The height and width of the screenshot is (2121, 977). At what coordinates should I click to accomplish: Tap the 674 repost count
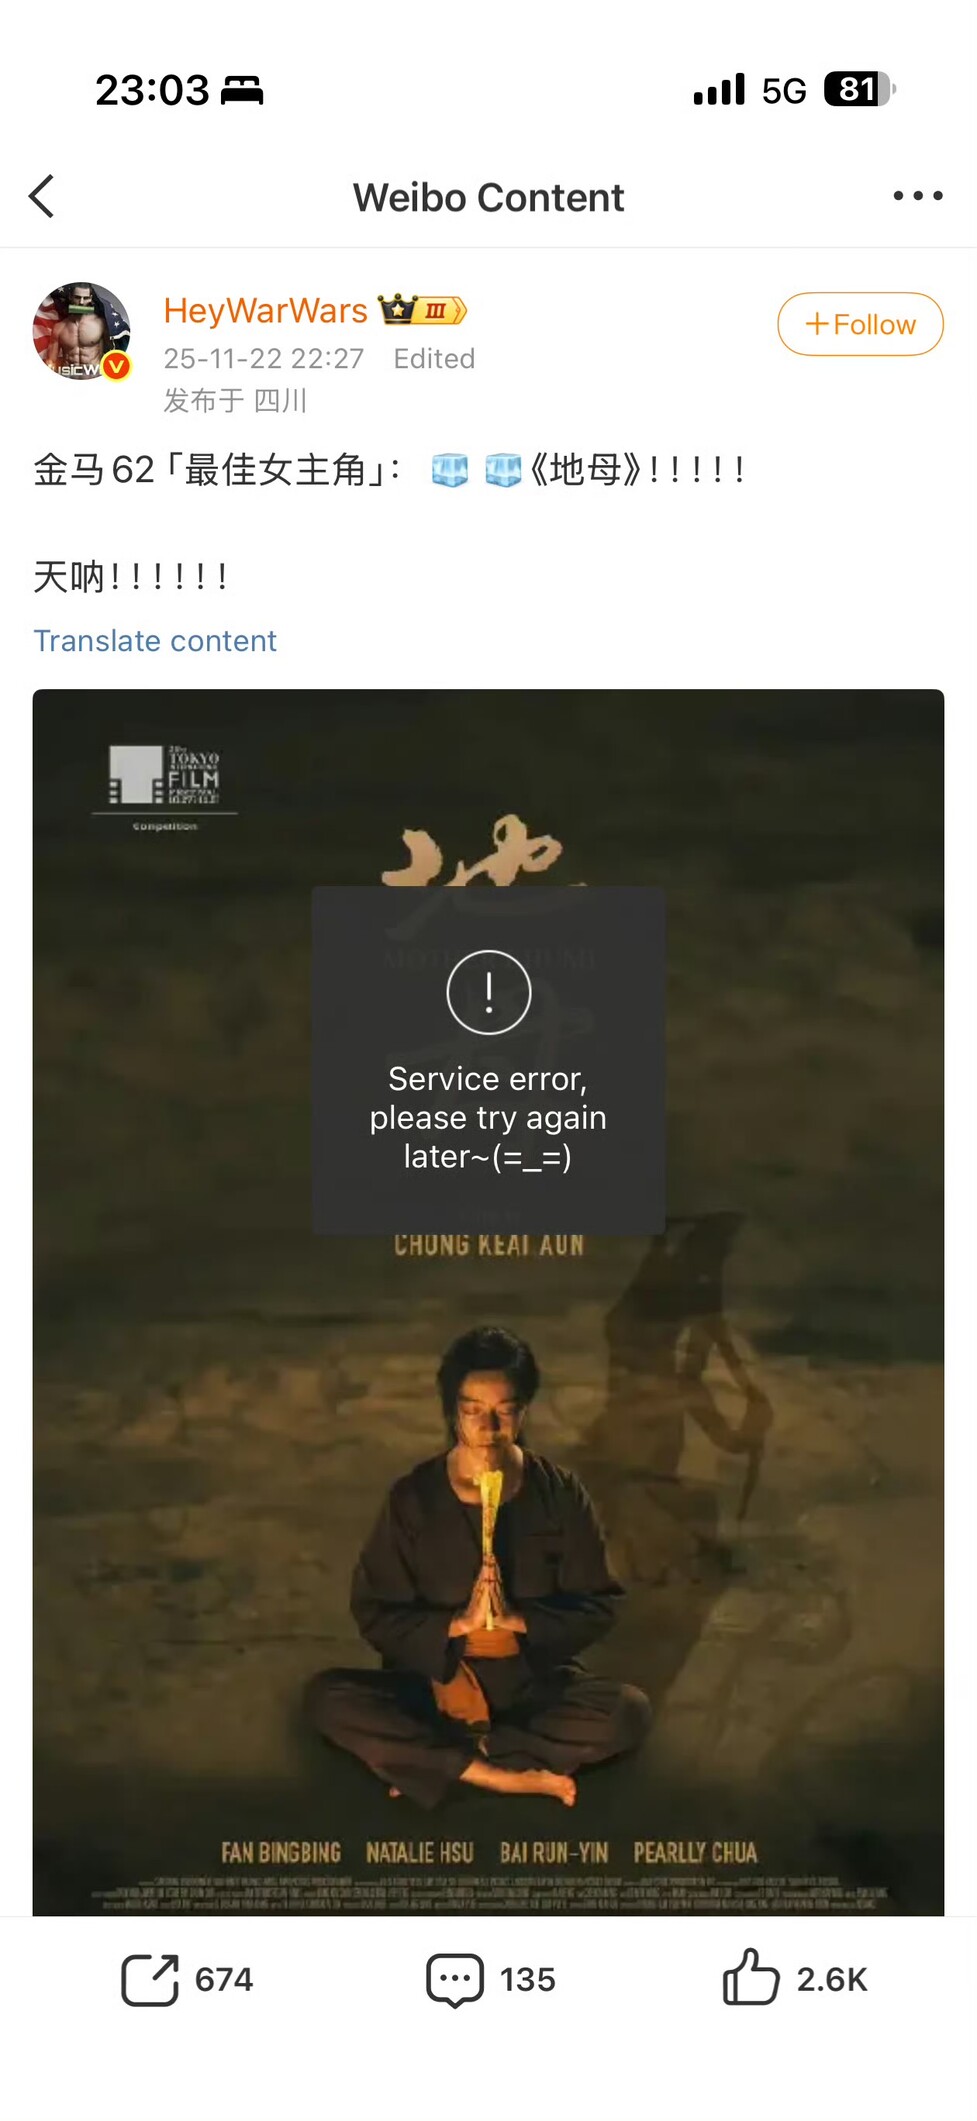224,1980
